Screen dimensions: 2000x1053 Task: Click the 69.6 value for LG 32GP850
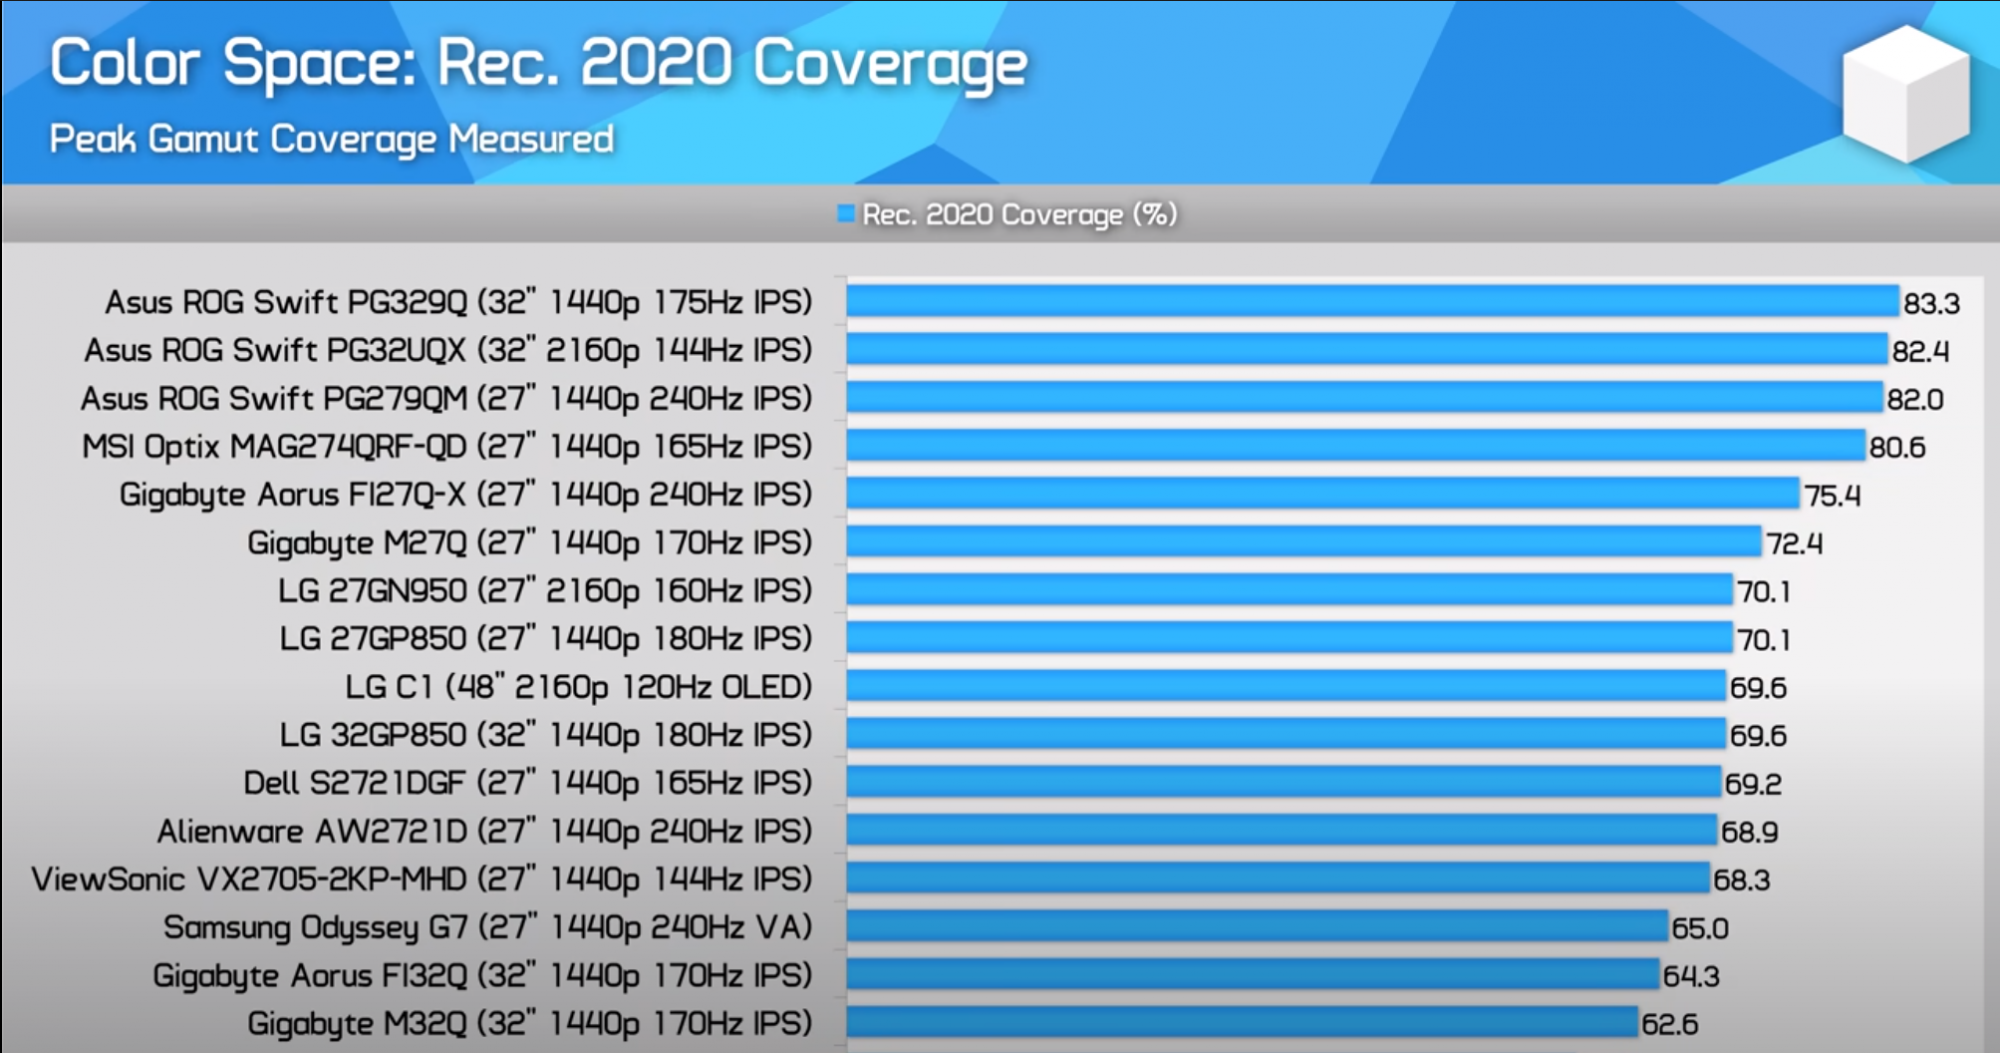(x=1758, y=735)
